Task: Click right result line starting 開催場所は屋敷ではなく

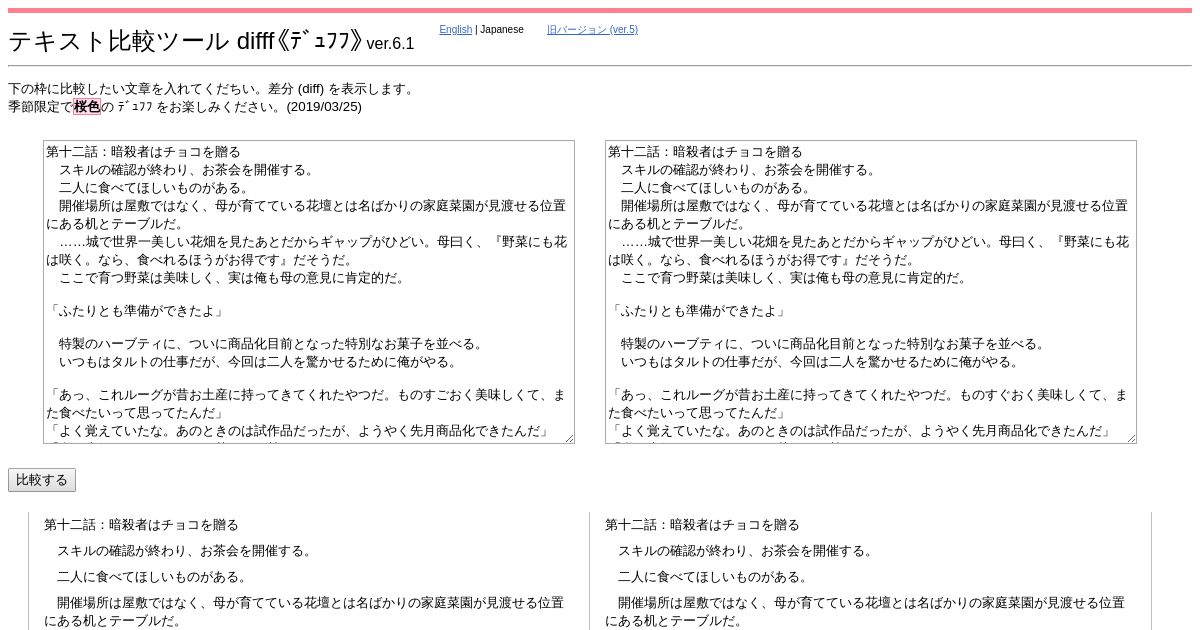Action: coord(865,612)
